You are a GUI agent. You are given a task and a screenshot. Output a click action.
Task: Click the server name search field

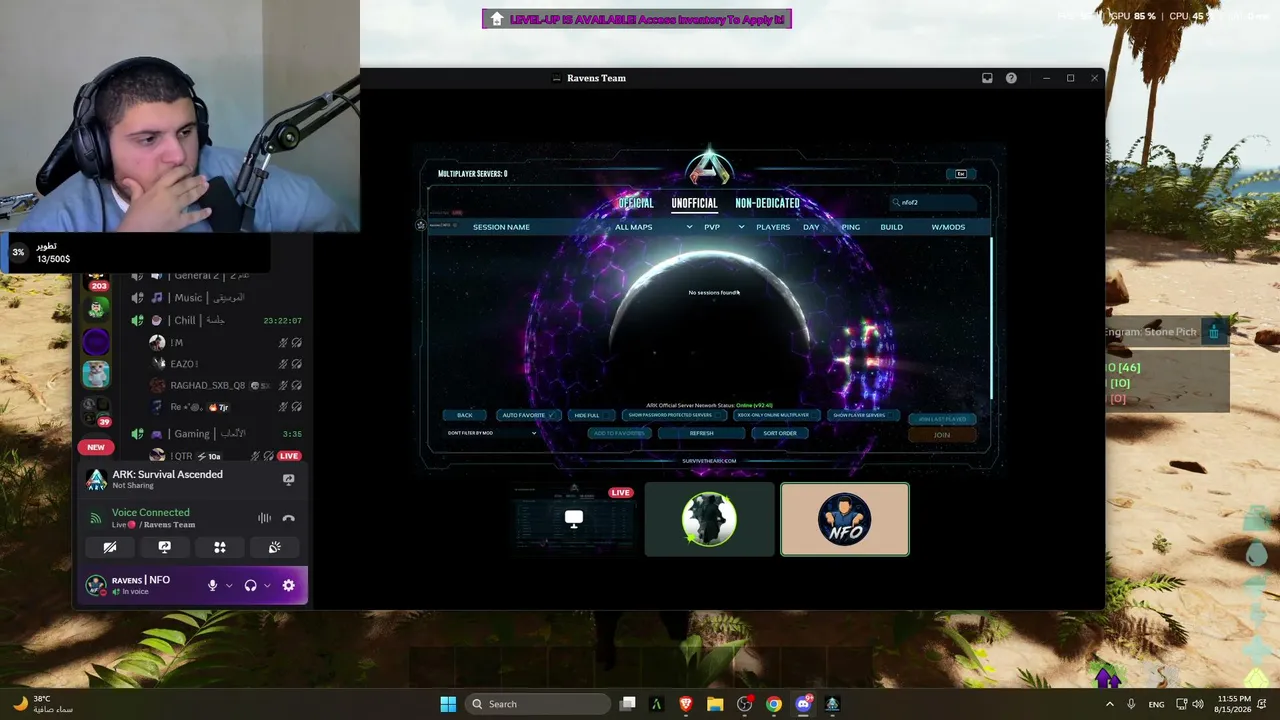point(933,202)
